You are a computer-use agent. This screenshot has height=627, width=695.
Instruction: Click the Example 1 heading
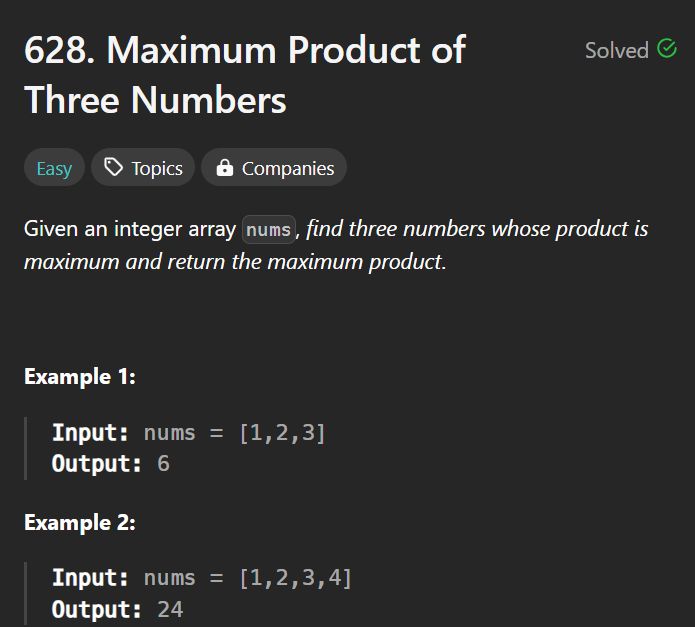click(x=80, y=377)
